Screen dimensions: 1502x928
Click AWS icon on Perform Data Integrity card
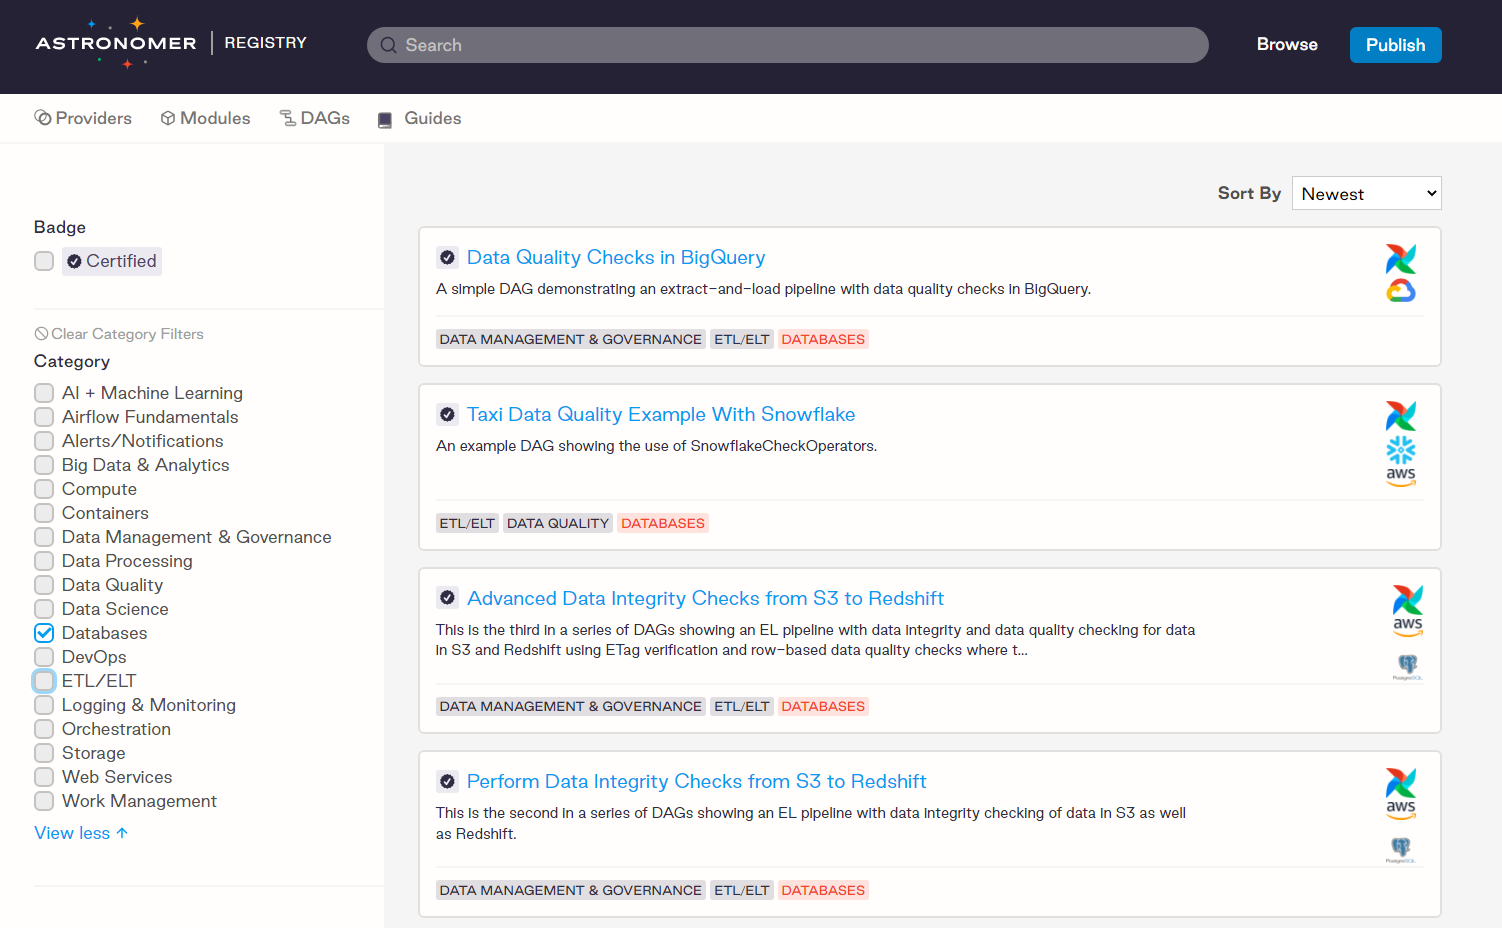point(1401,810)
